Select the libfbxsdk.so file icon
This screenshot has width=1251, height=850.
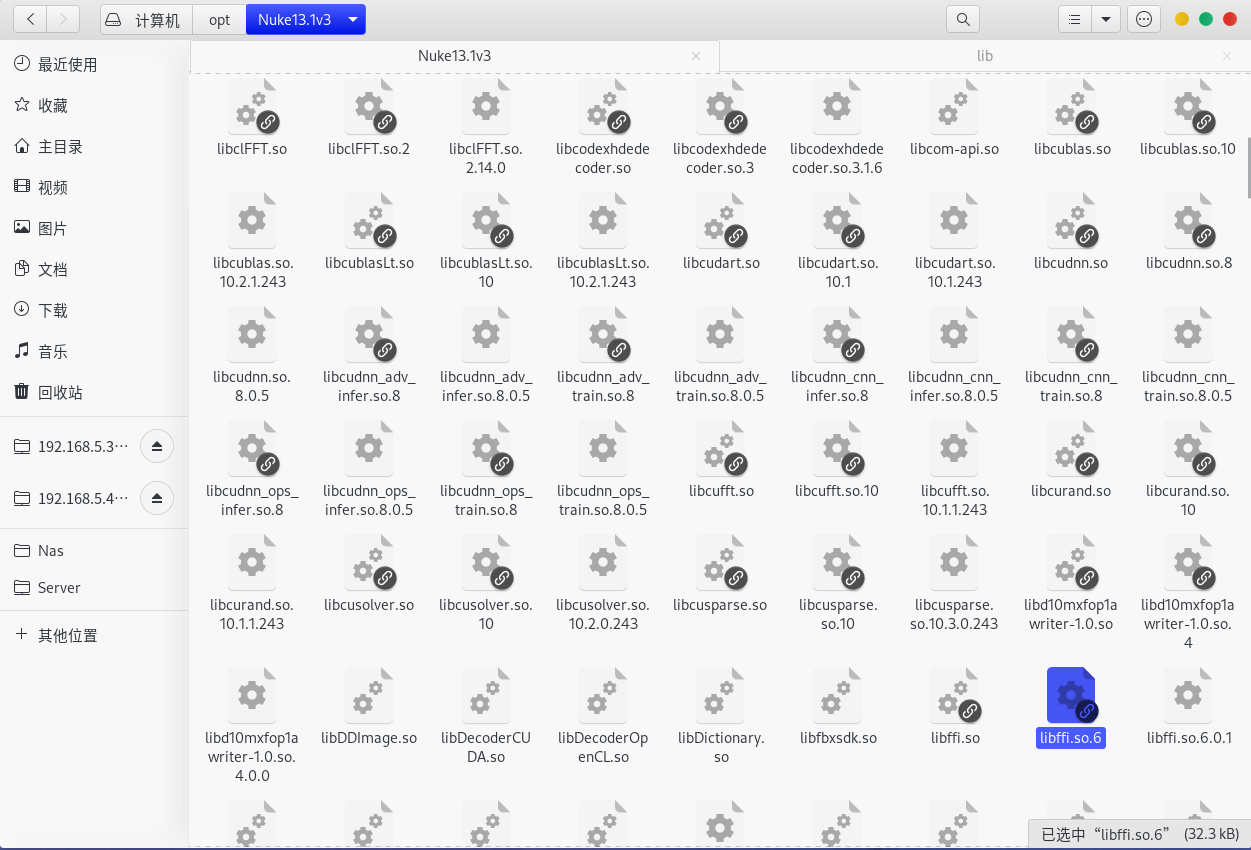pos(837,696)
